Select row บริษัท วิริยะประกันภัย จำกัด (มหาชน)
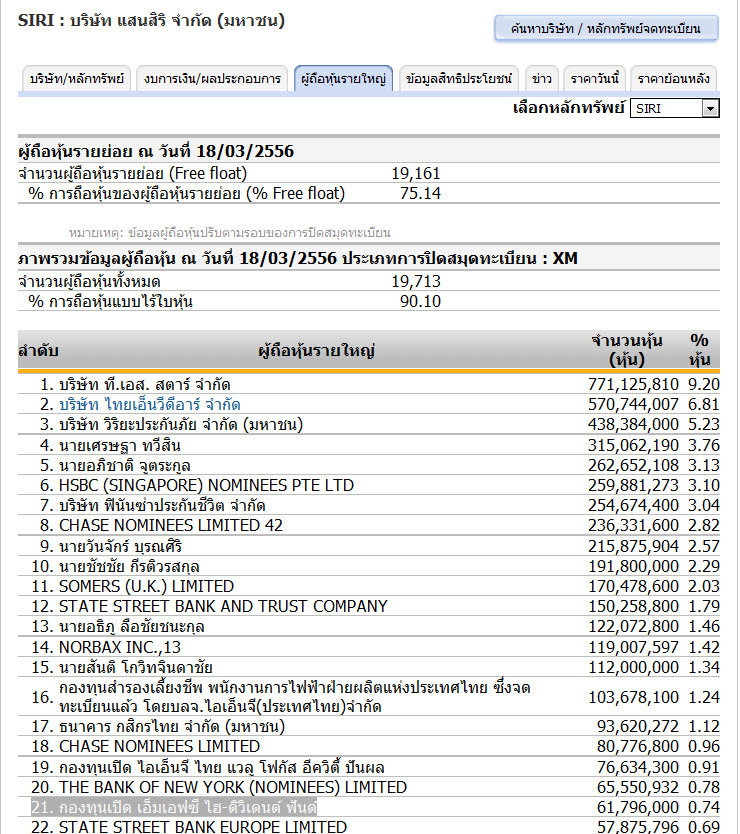This screenshot has width=740, height=834. pyautogui.click(x=369, y=424)
